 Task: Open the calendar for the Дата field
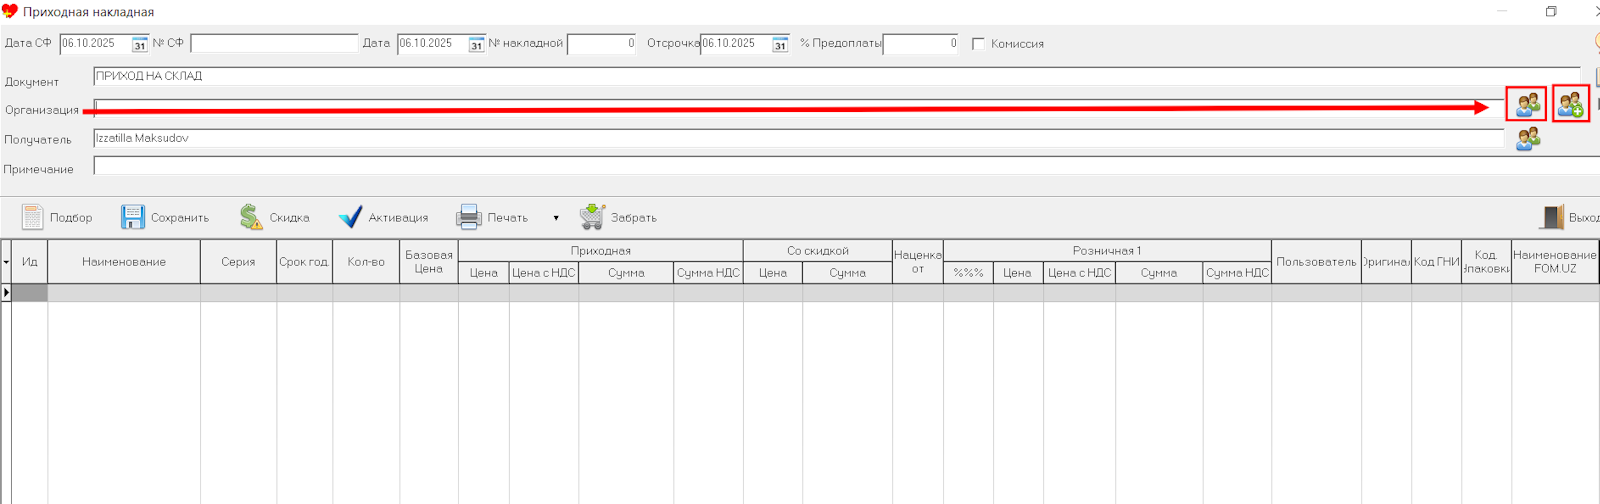coord(477,44)
